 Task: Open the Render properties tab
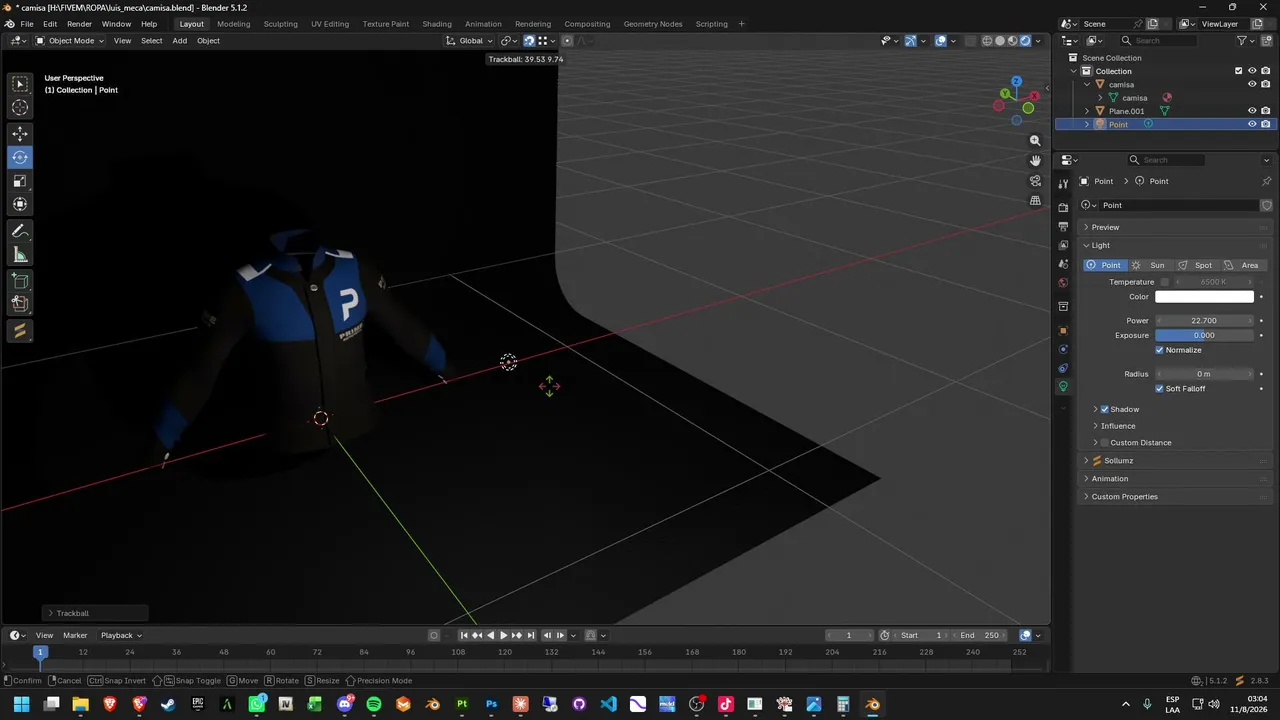click(1063, 207)
